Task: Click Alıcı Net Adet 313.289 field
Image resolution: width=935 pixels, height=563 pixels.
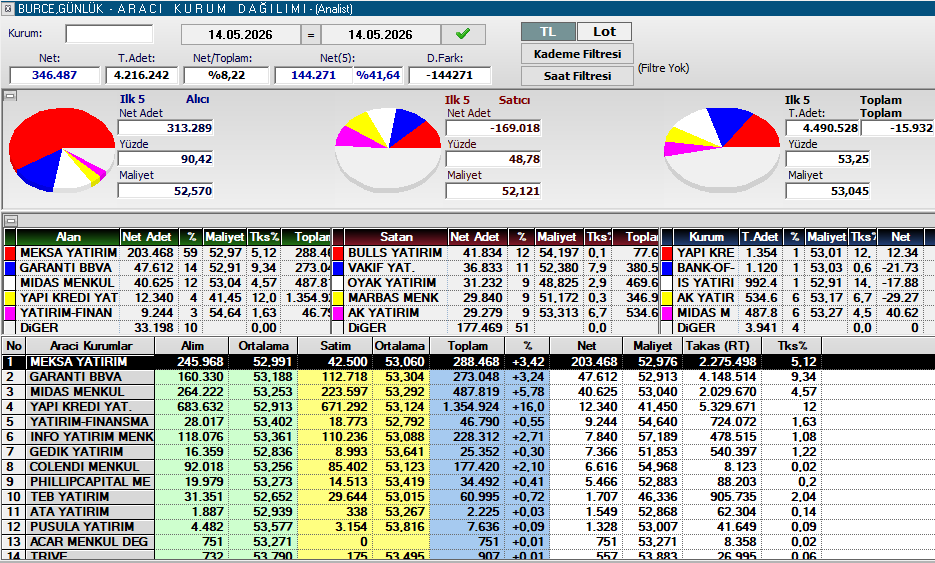Action: pos(166,128)
